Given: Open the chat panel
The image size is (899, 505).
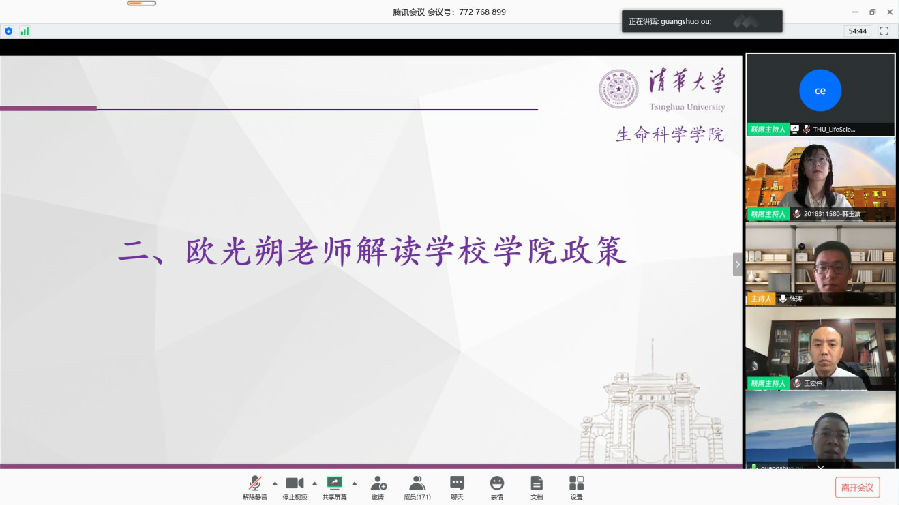Looking at the screenshot, I should (457, 485).
